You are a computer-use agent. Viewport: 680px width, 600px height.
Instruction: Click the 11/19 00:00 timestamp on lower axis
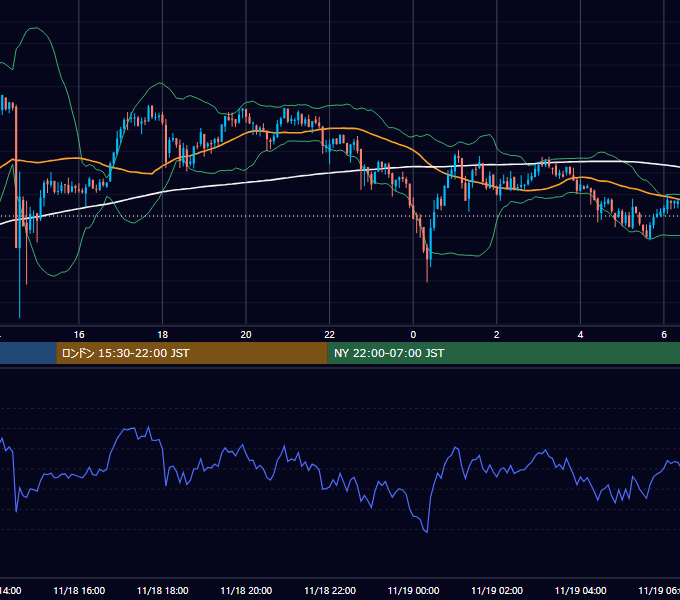(413, 591)
